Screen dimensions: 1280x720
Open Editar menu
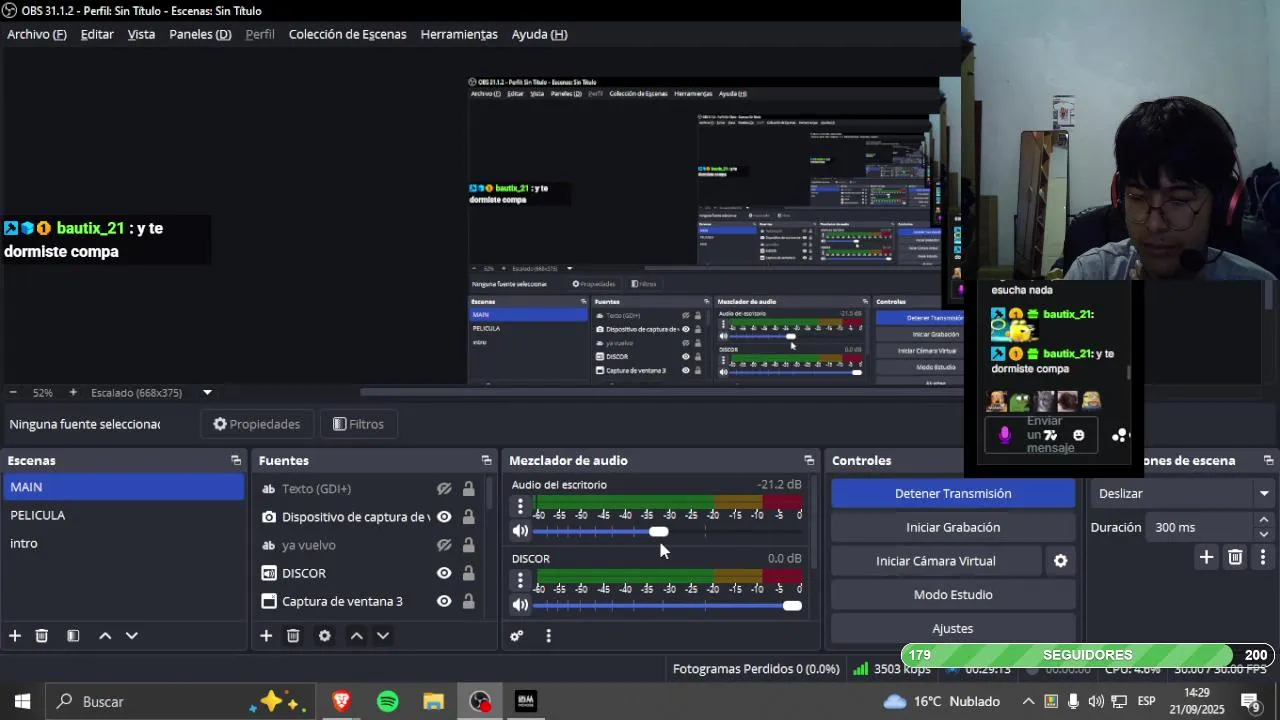point(97,34)
